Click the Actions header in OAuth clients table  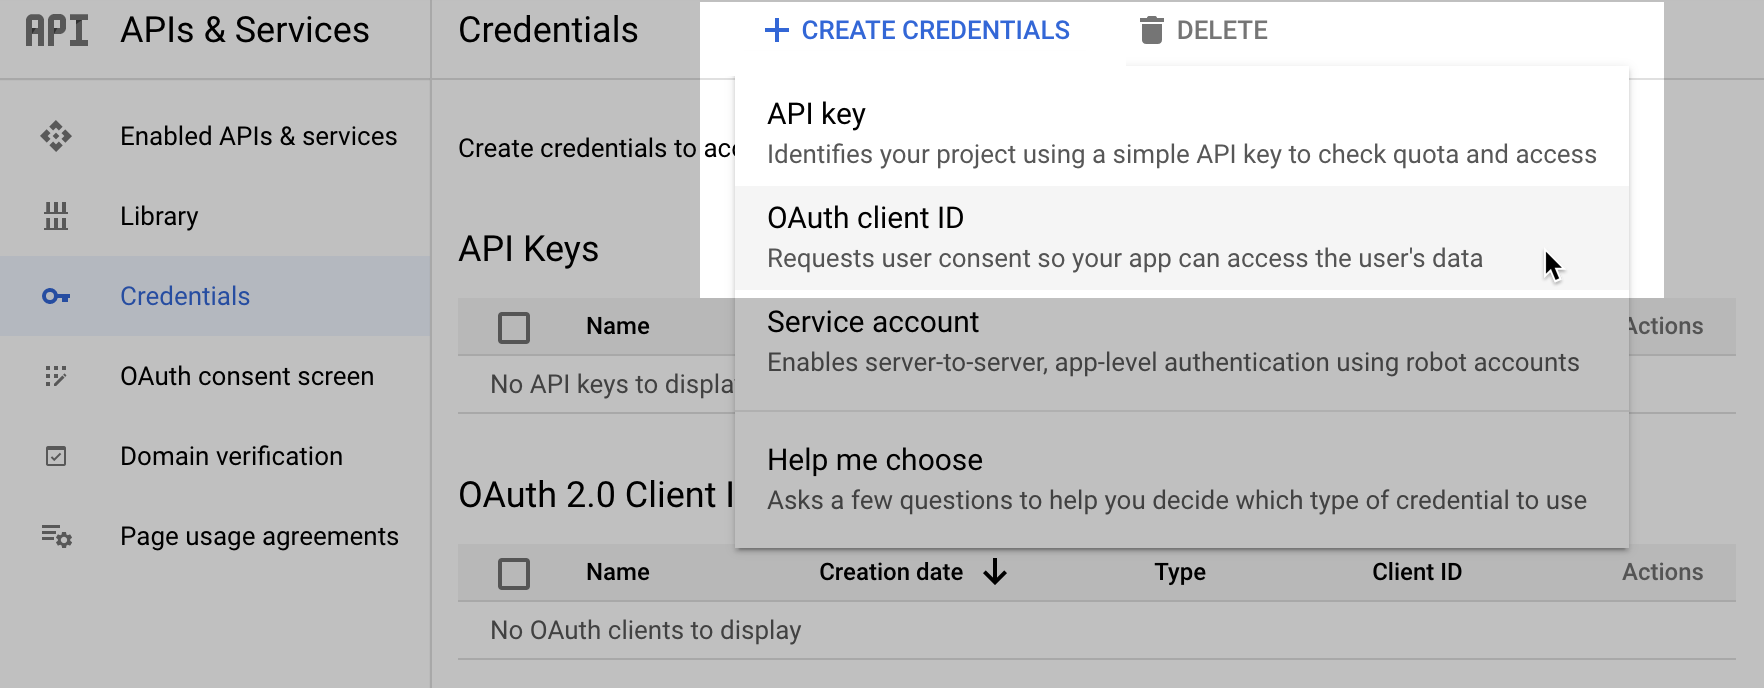pos(1662,572)
